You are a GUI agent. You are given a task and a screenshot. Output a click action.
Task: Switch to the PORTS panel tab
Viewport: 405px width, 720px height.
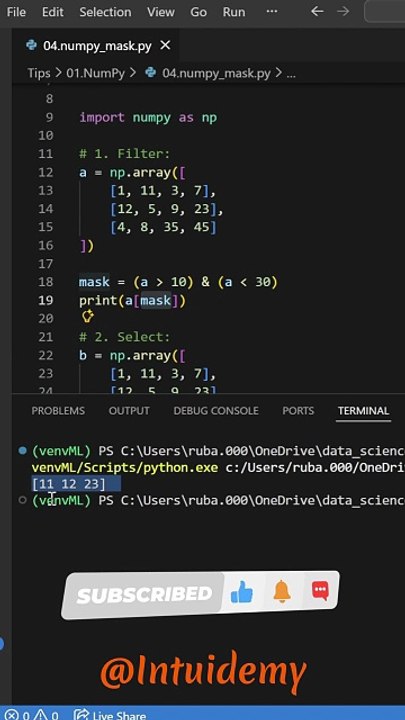point(298,411)
